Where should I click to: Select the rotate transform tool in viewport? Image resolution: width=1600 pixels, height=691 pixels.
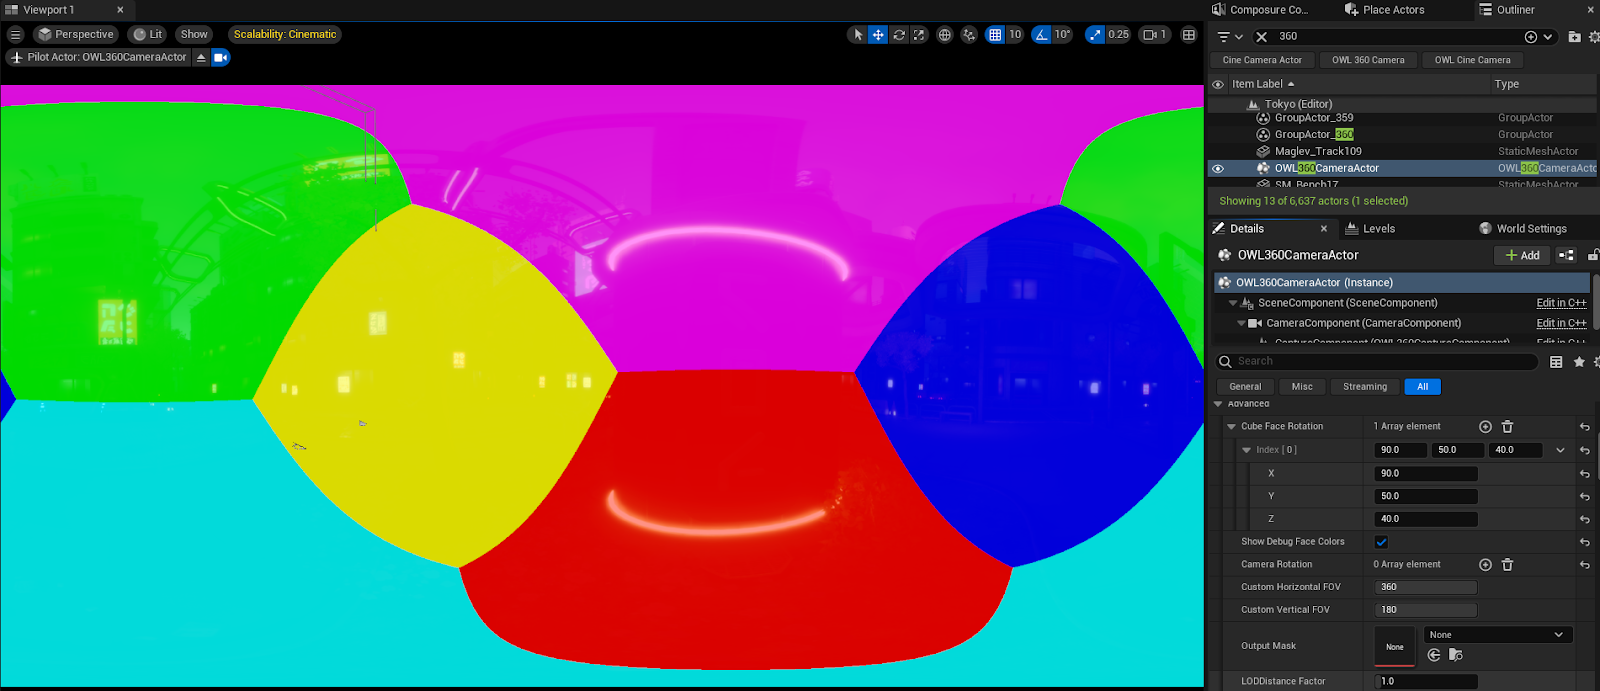coord(899,34)
